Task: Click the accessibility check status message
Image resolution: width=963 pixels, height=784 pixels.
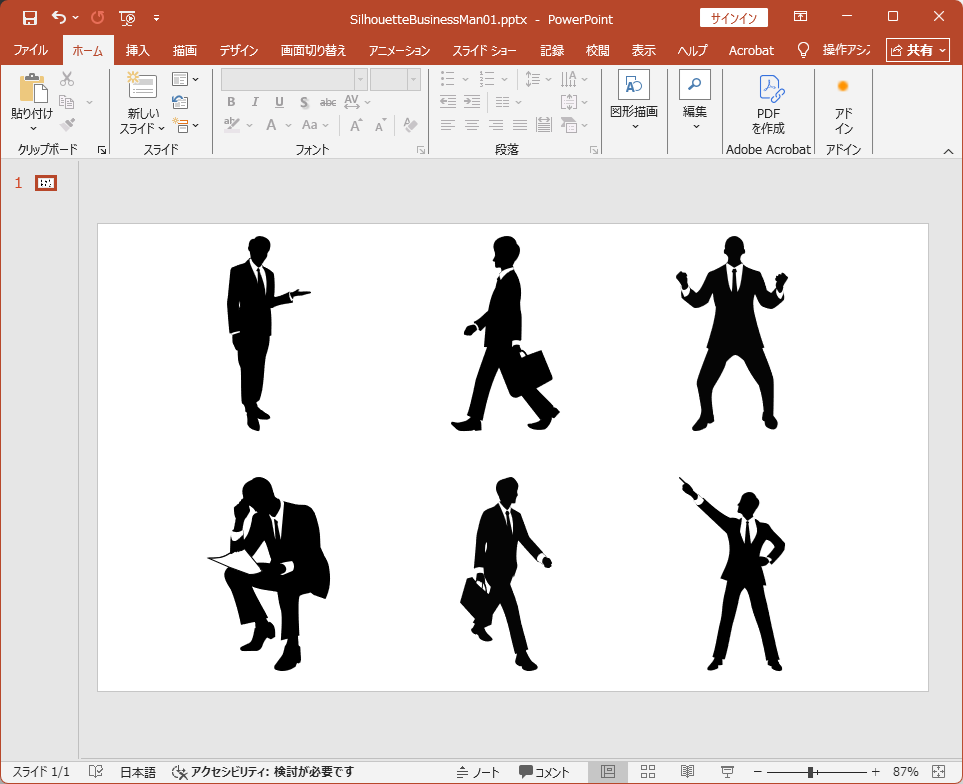Action: click(x=263, y=772)
